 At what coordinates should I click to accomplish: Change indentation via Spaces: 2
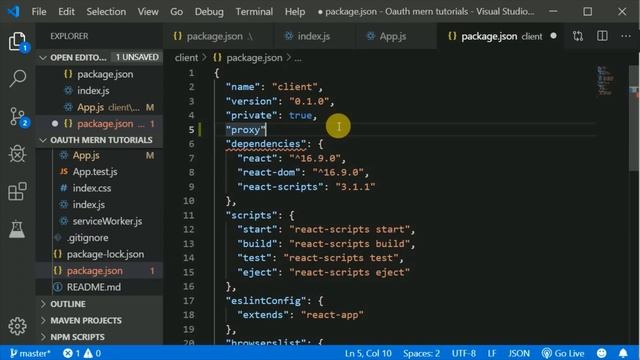(421, 353)
